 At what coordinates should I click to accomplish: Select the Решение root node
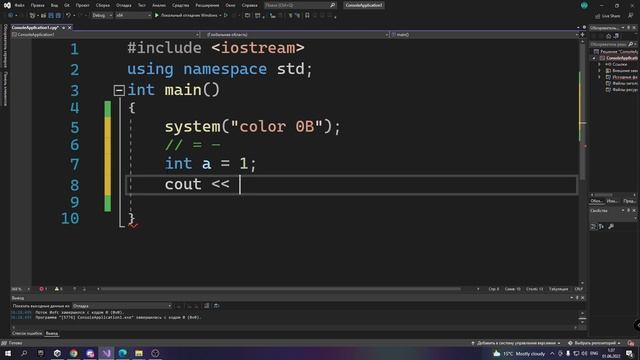tap(616, 52)
